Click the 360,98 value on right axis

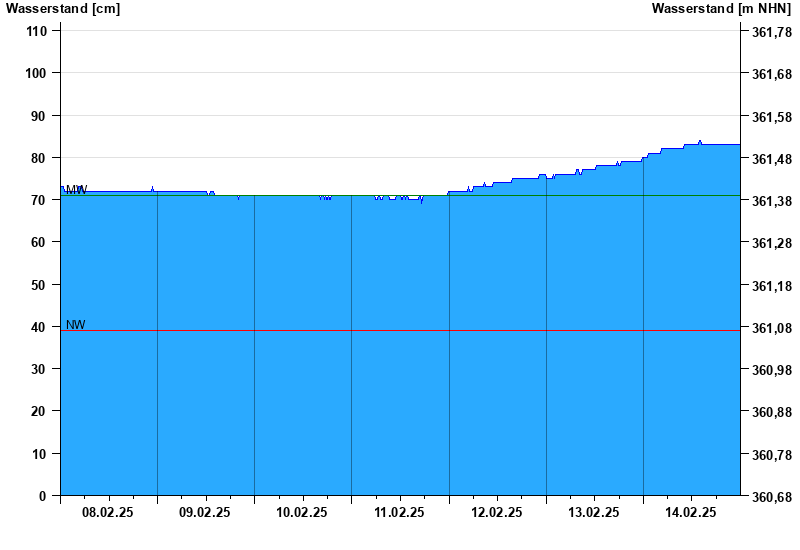pyautogui.click(x=772, y=370)
